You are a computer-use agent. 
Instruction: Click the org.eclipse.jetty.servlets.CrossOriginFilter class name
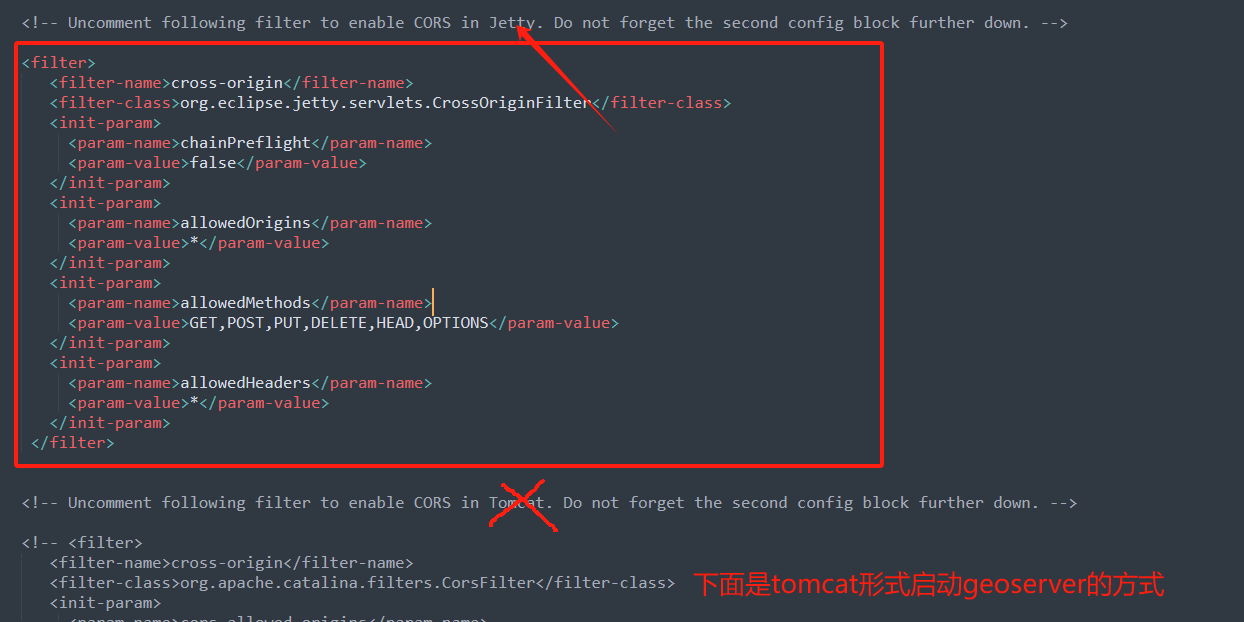pos(385,103)
